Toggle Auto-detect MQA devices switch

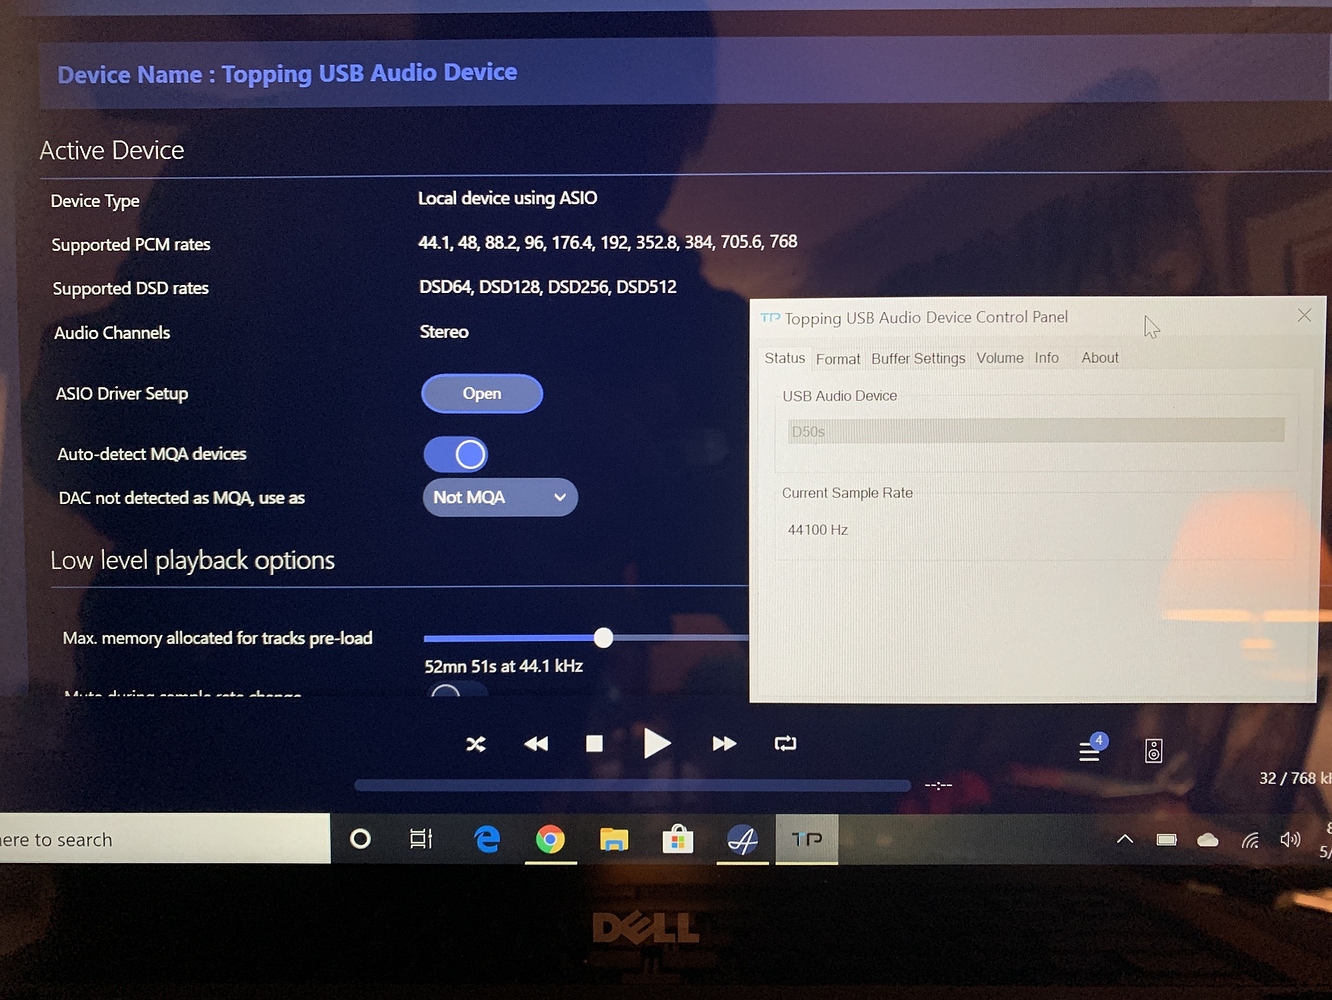pyautogui.click(x=456, y=455)
